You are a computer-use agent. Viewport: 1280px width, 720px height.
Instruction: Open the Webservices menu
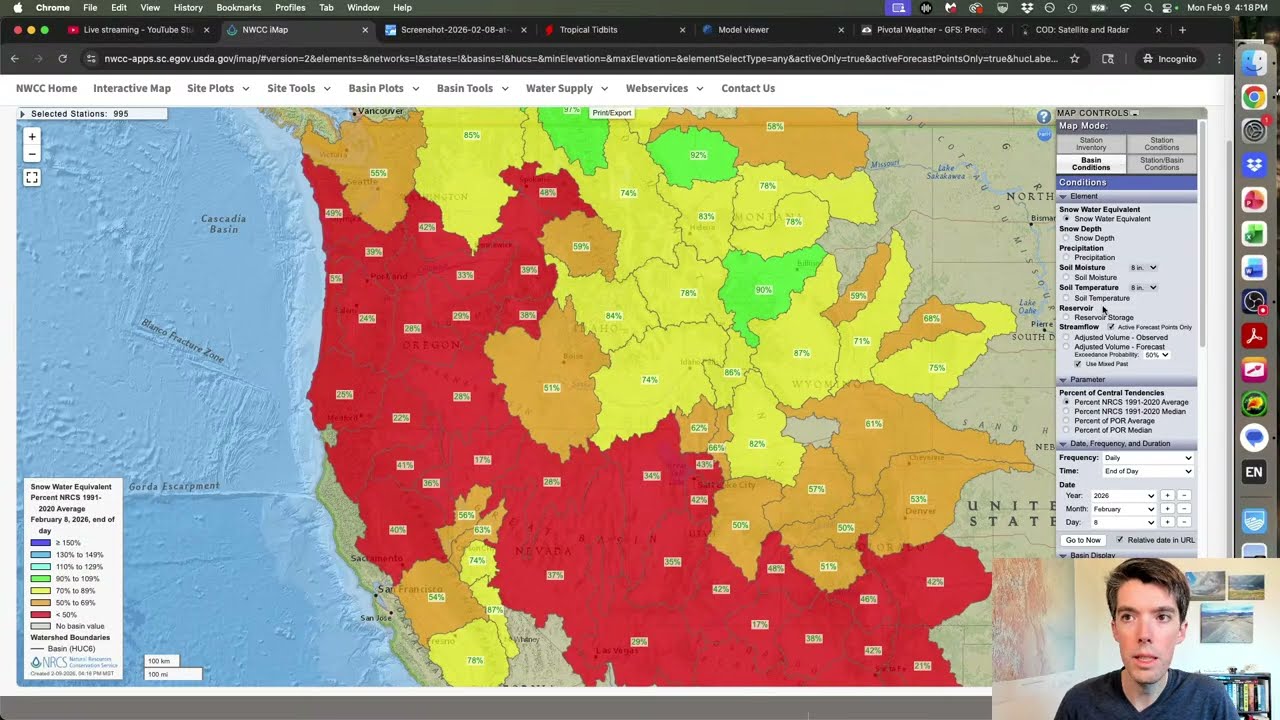point(664,88)
